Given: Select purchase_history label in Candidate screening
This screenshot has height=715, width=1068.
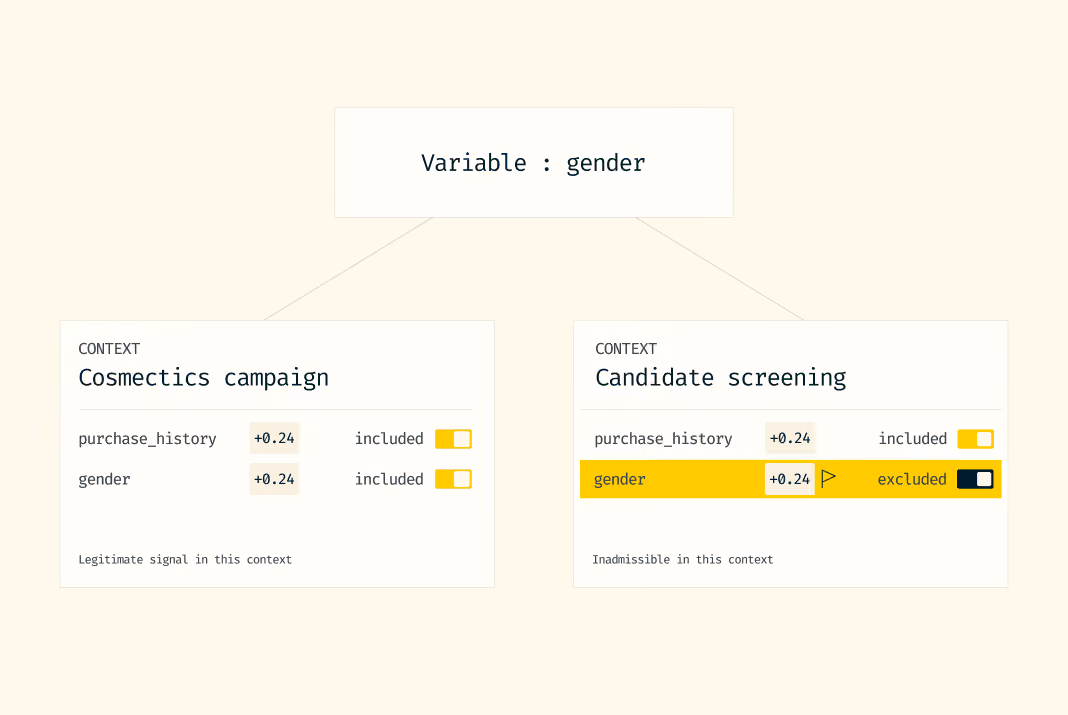Looking at the screenshot, I should pyautogui.click(x=663, y=439).
